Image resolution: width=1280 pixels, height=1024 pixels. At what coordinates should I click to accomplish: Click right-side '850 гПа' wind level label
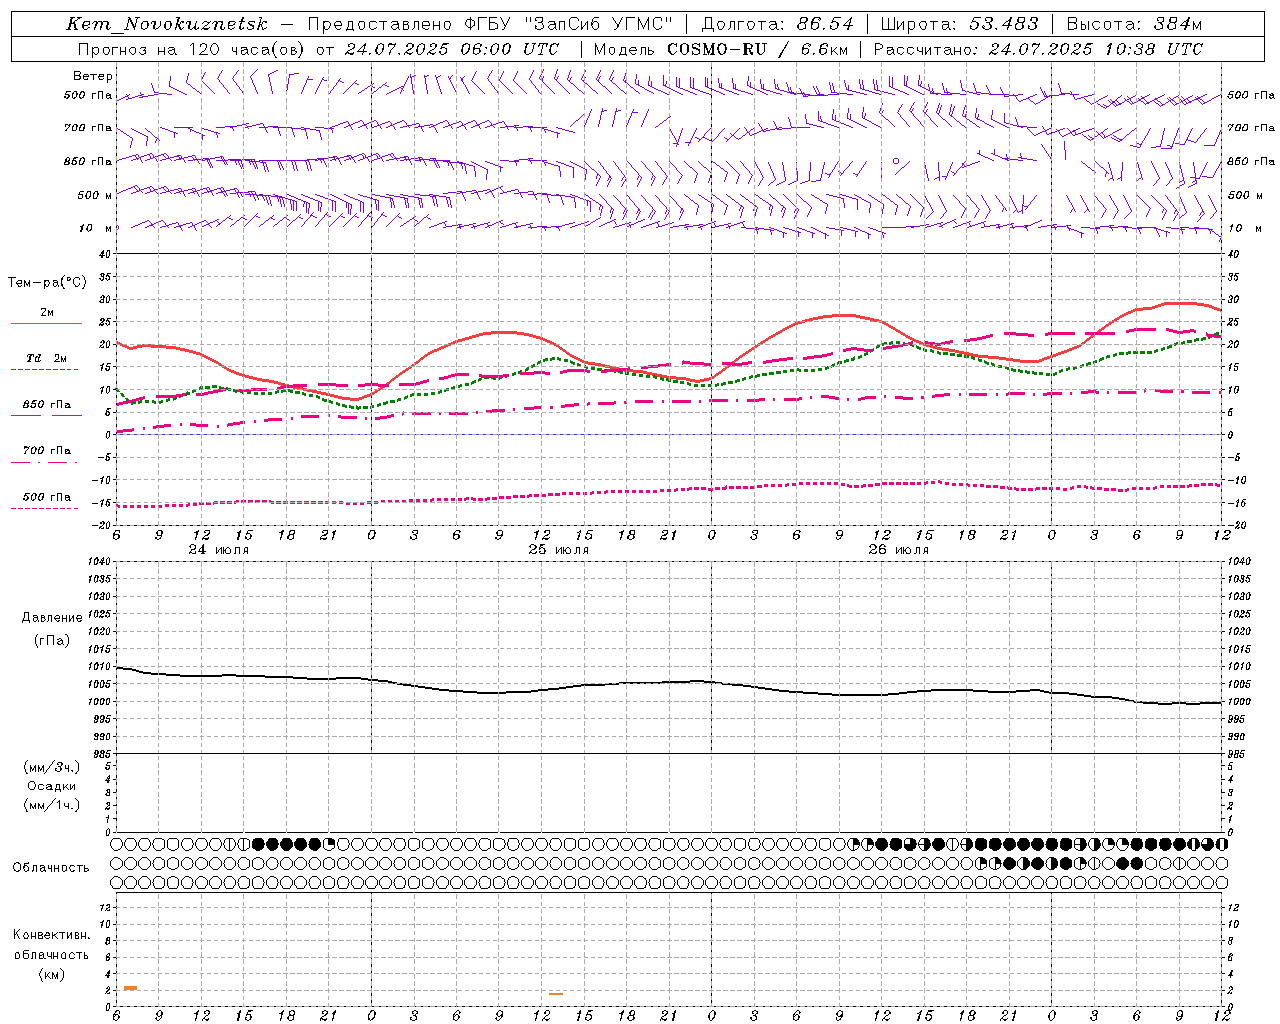coord(1251,161)
